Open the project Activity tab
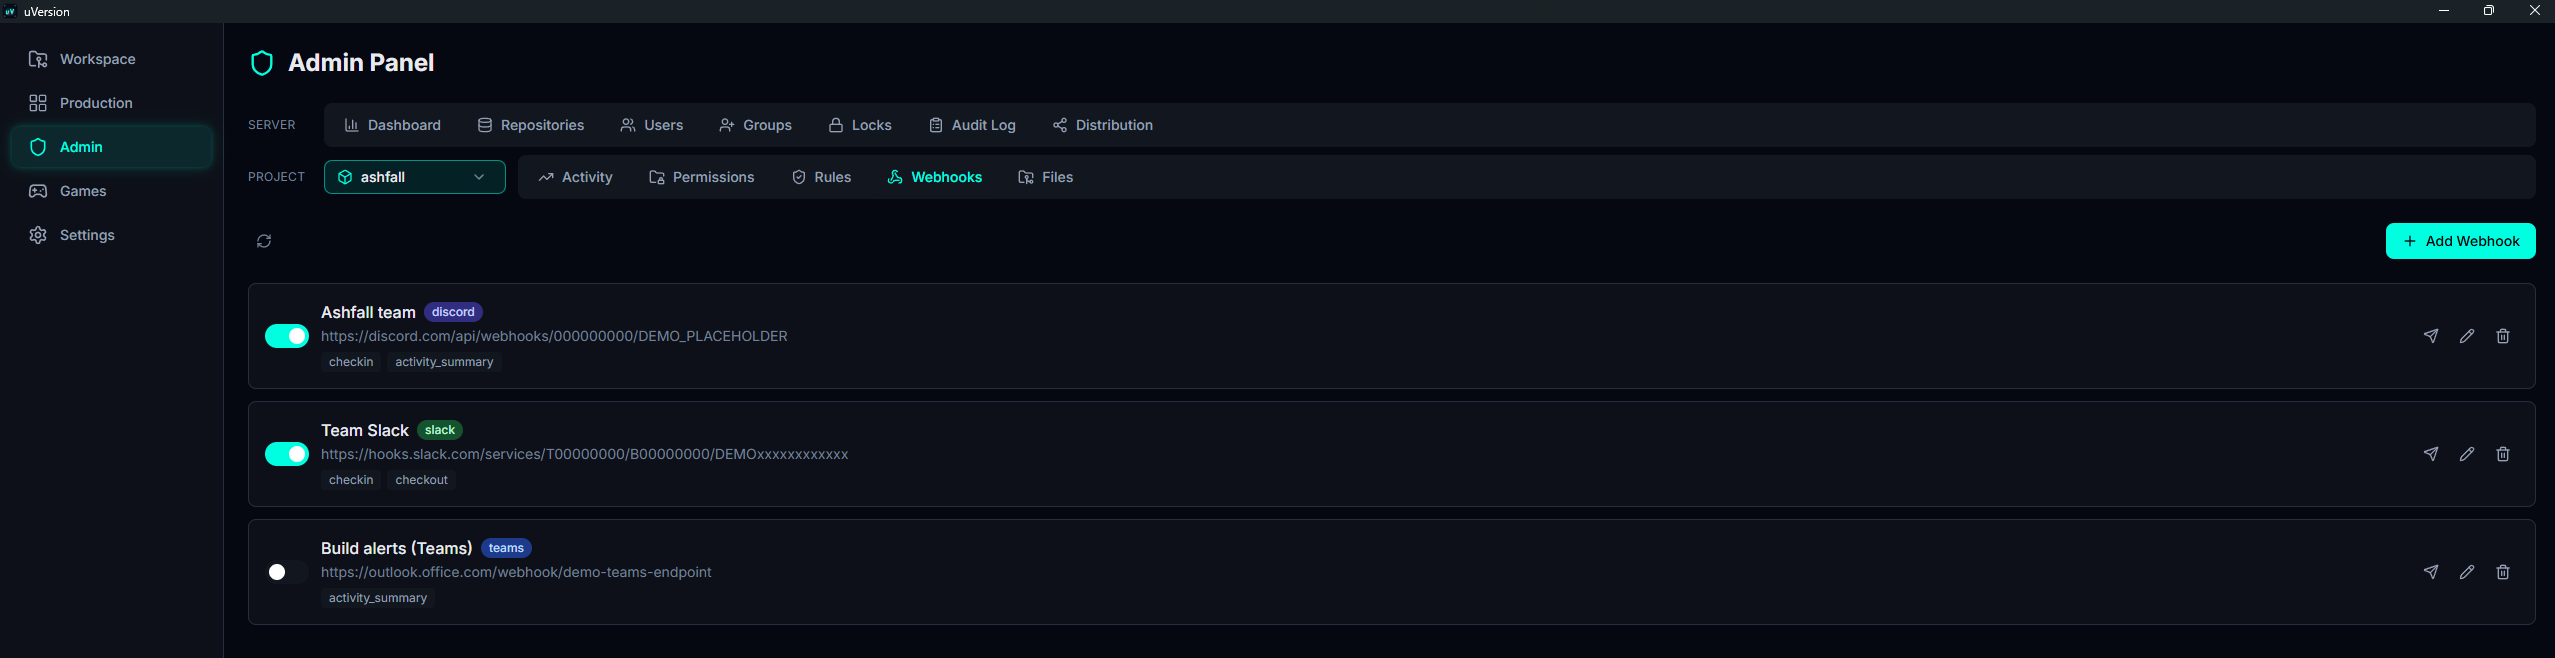Viewport: 2555px width, 658px height. [575, 177]
